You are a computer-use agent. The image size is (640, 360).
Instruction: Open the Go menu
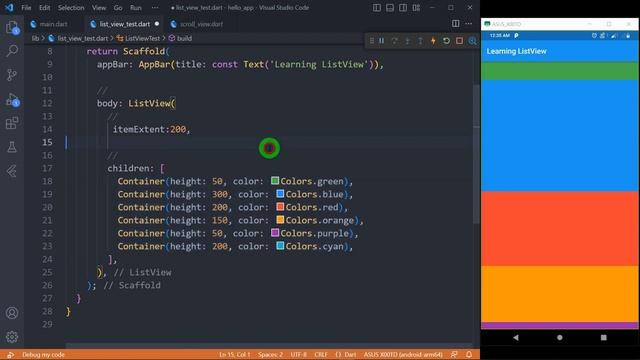118,8
